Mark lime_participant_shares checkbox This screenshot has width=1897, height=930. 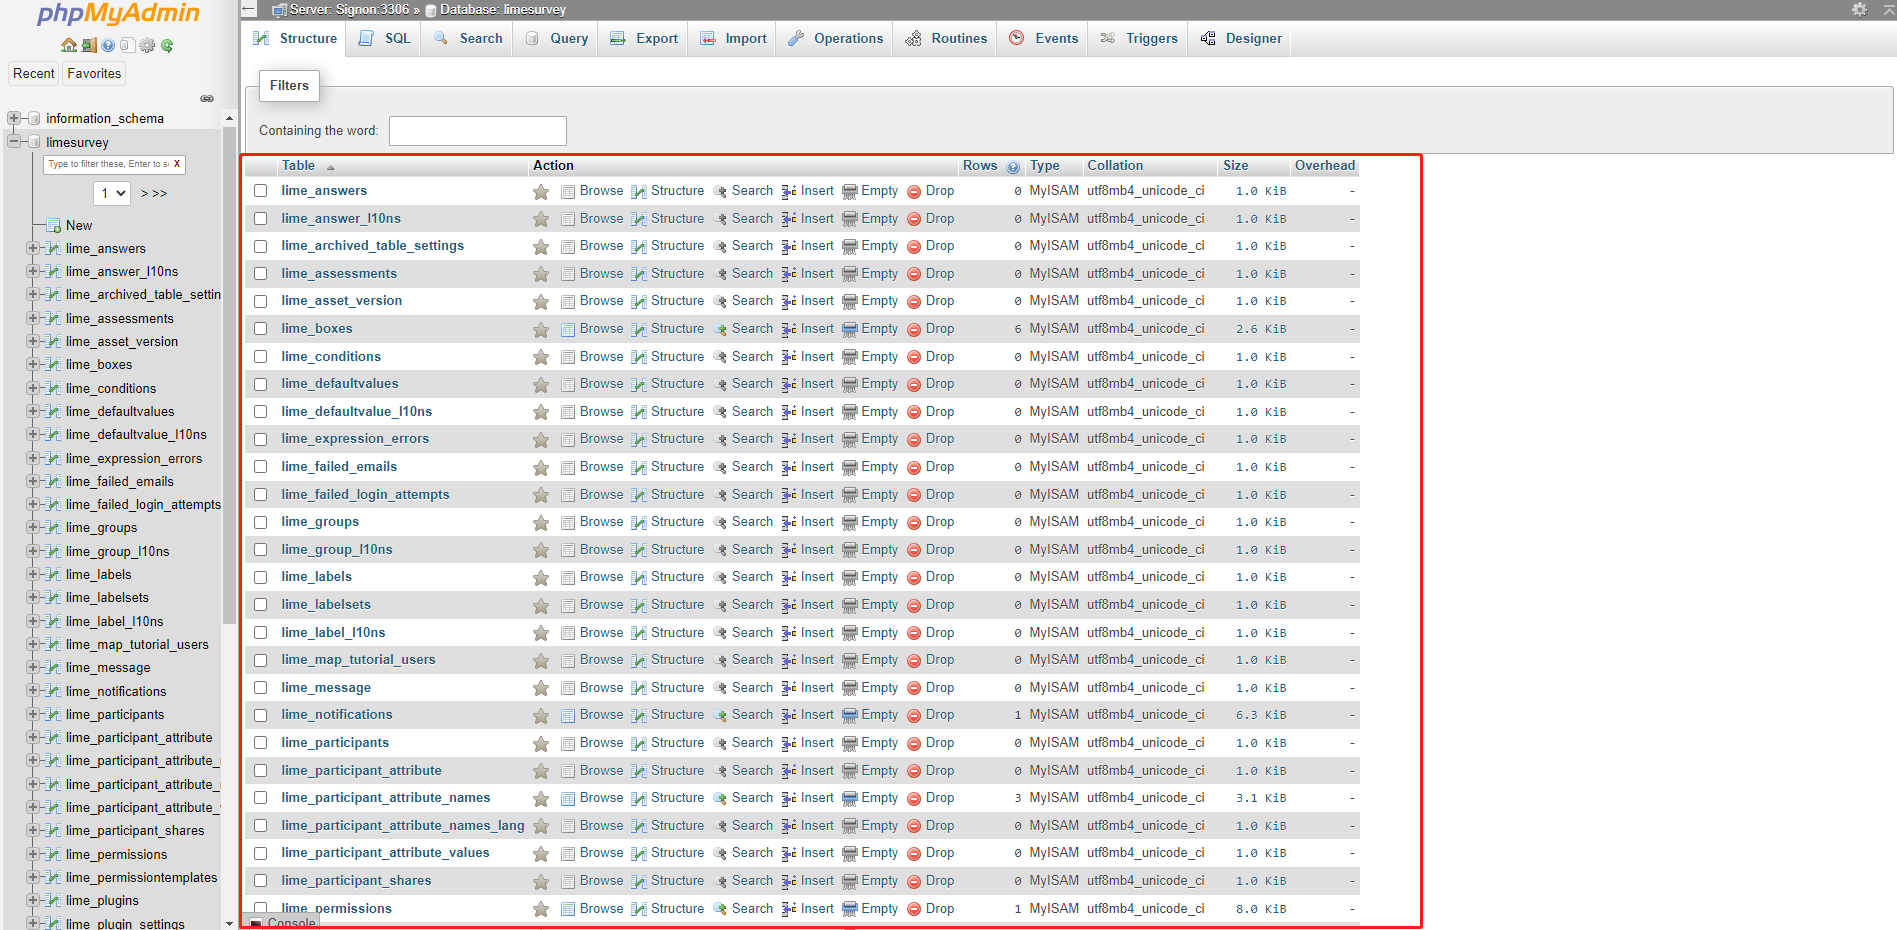point(261,881)
